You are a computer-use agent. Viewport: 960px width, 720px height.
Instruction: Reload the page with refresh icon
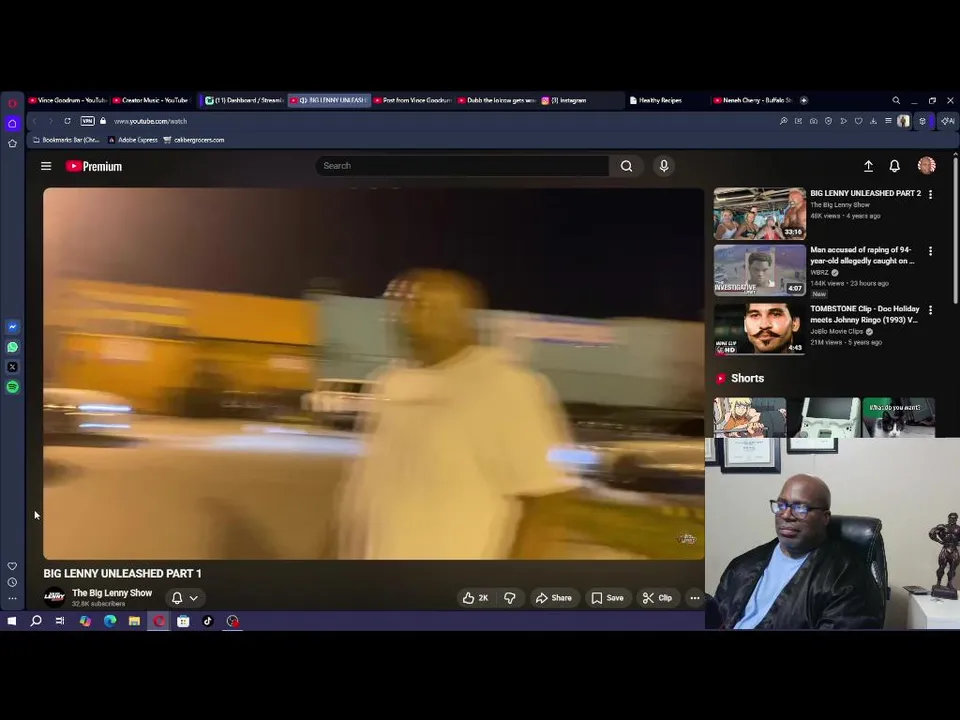pos(67,121)
